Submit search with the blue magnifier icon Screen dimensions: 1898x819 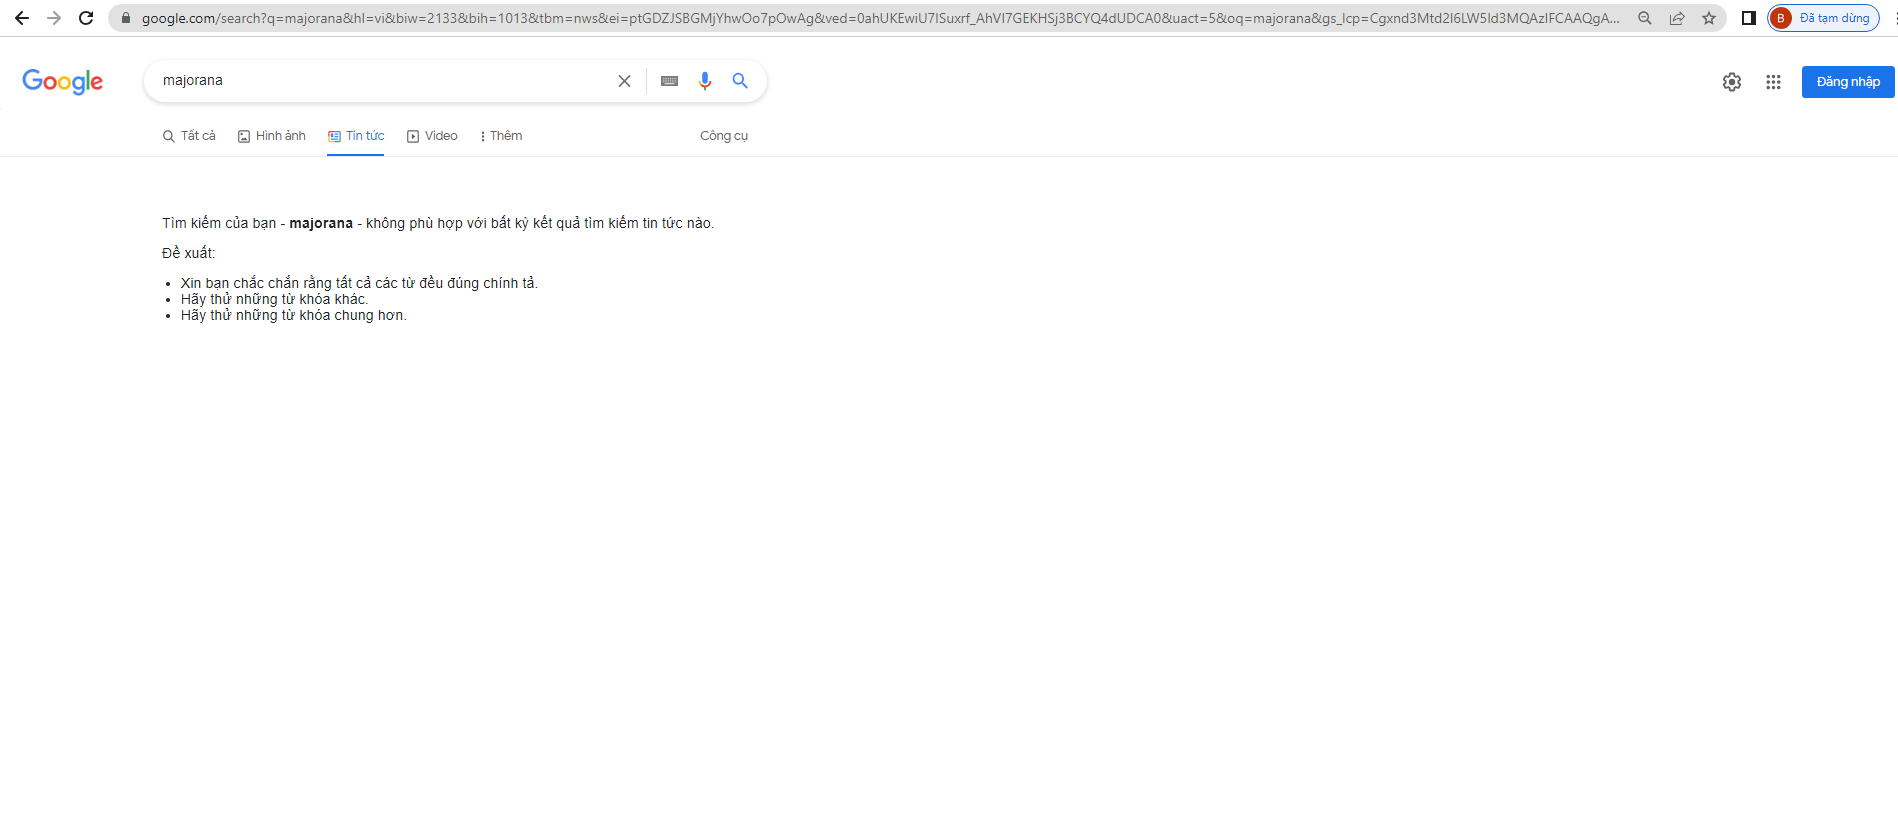(x=740, y=81)
